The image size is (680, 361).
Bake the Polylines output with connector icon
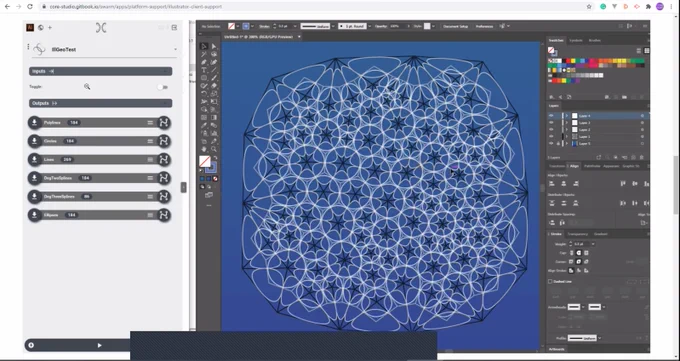[x=163, y=123]
